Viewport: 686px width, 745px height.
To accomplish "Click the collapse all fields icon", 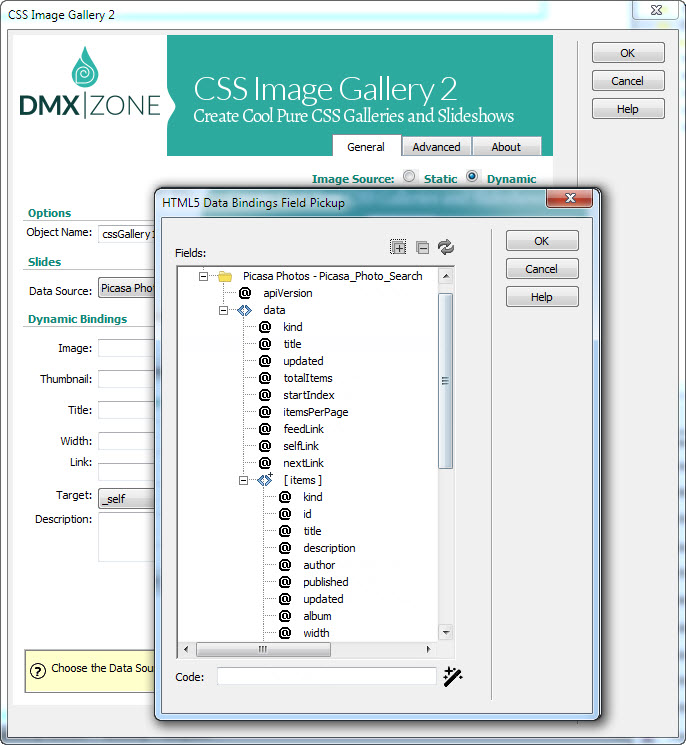I will coord(422,248).
